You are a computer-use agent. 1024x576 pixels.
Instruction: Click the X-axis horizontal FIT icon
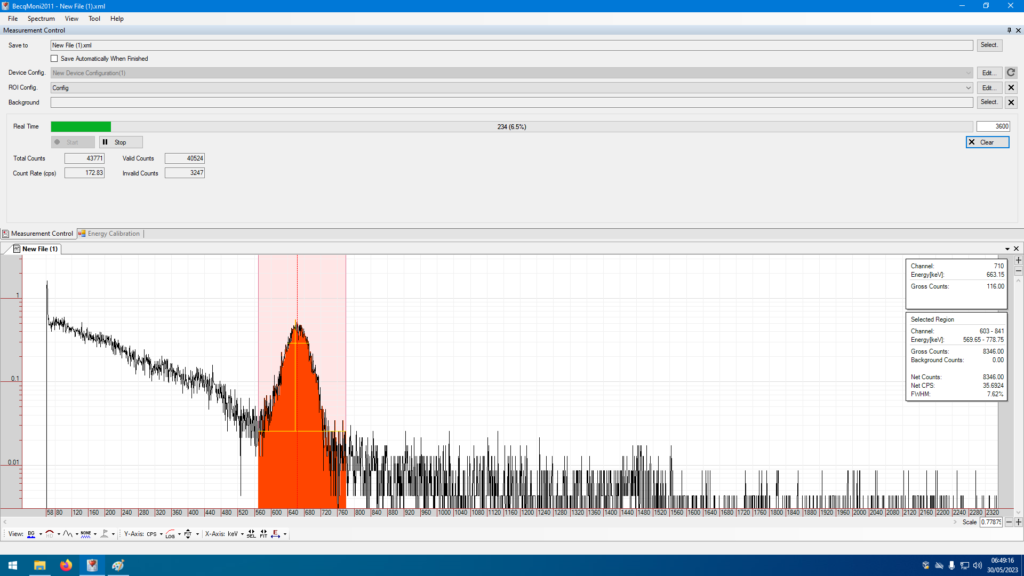[263, 534]
